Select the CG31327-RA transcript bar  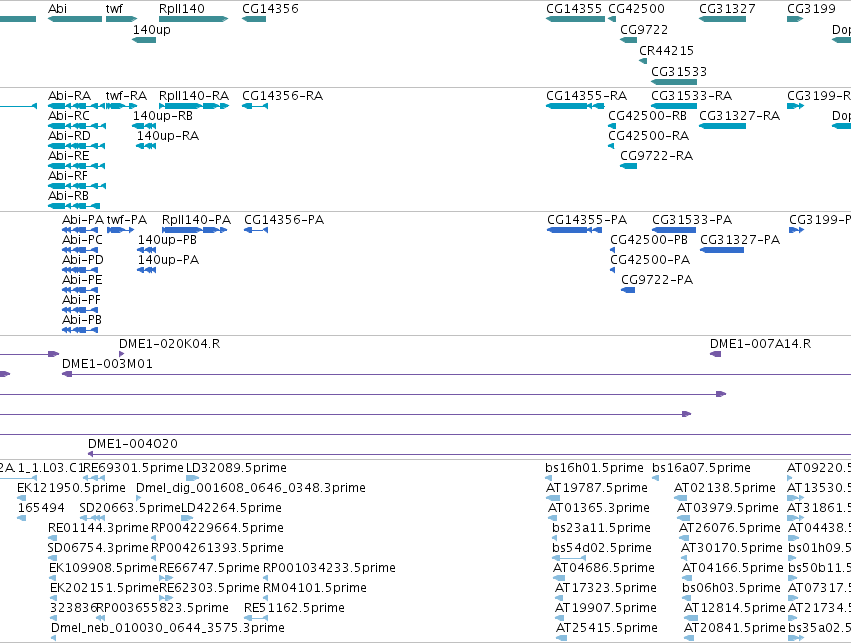click(722, 126)
